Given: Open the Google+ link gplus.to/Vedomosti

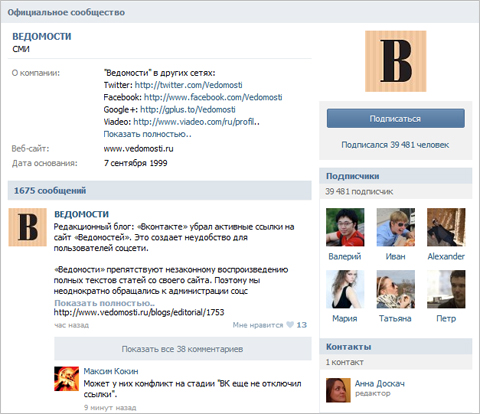Looking at the screenshot, I should 188,110.
